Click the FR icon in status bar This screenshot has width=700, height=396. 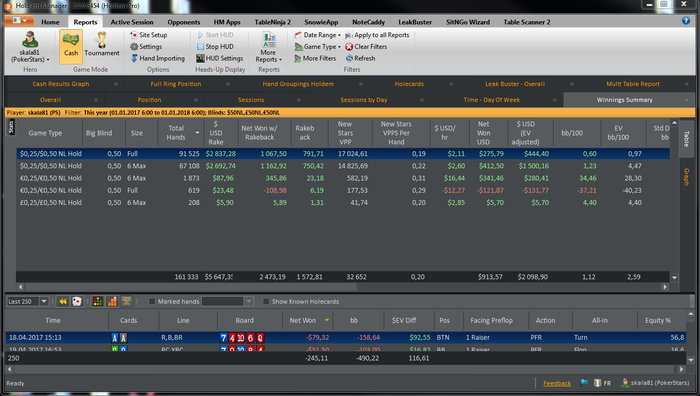pos(602,383)
